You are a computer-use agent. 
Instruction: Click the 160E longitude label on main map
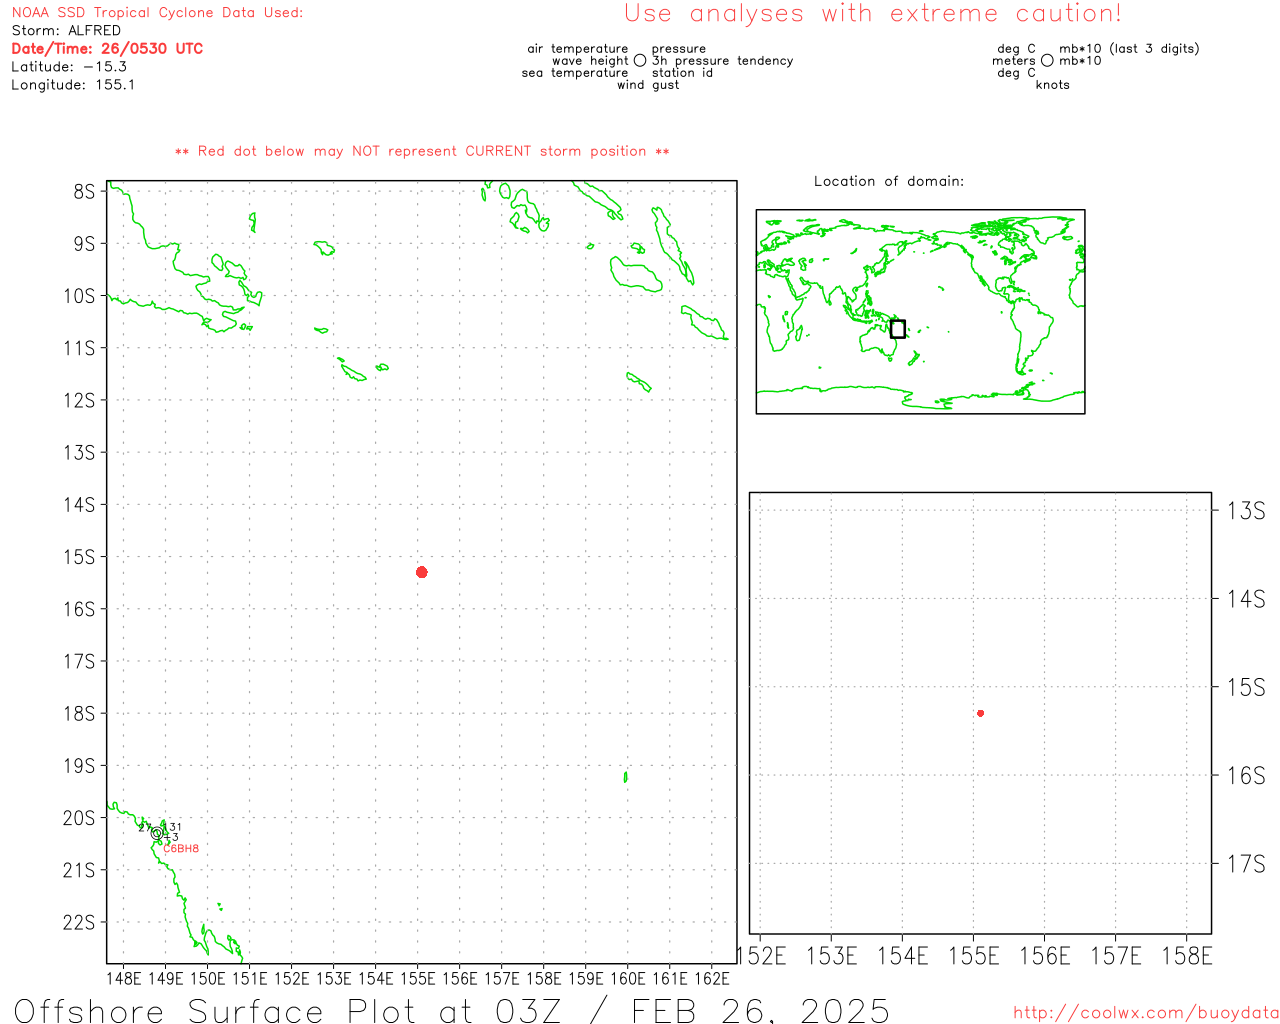(x=628, y=979)
